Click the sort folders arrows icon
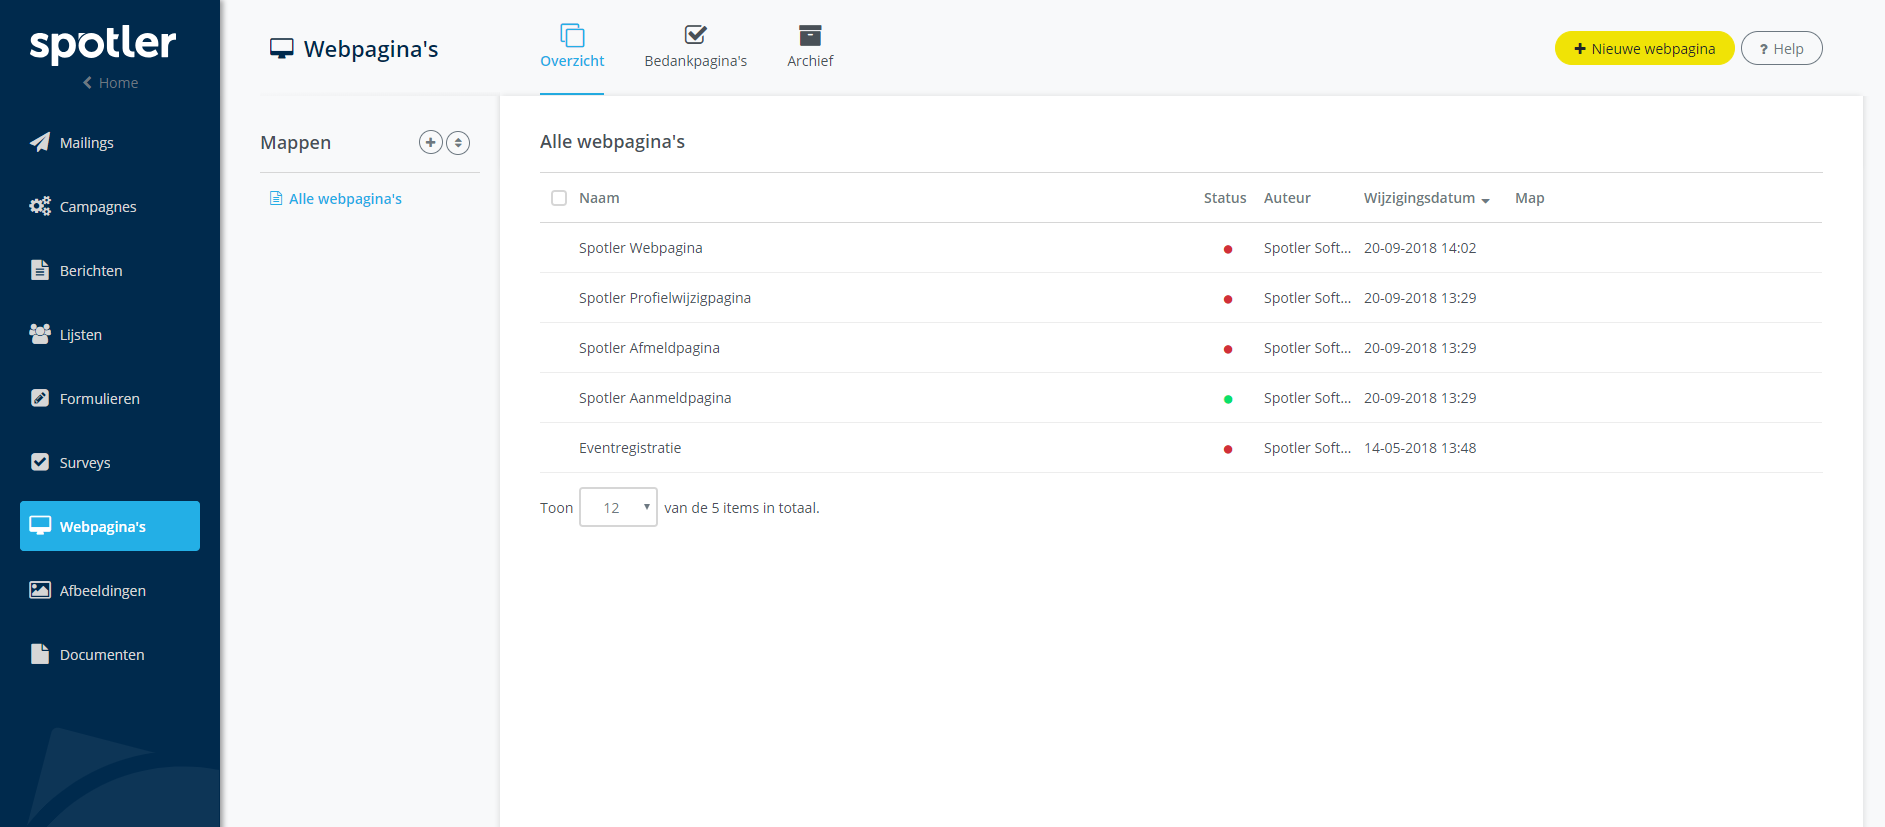This screenshot has height=827, width=1885. (x=458, y=142)
